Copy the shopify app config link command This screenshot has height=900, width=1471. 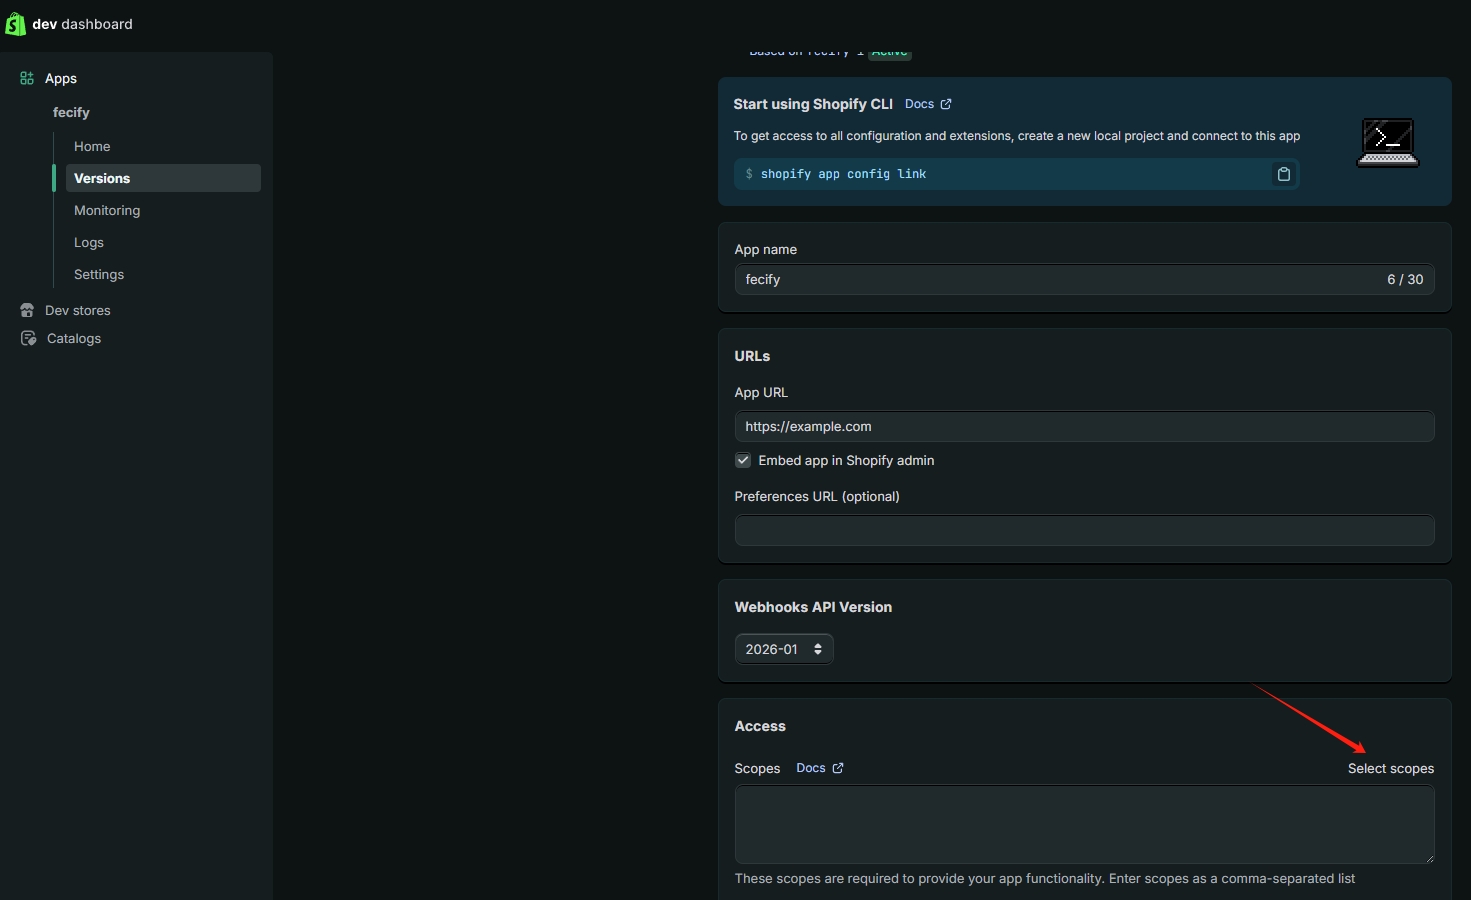pyautogui.click(x=1283, y=174)
